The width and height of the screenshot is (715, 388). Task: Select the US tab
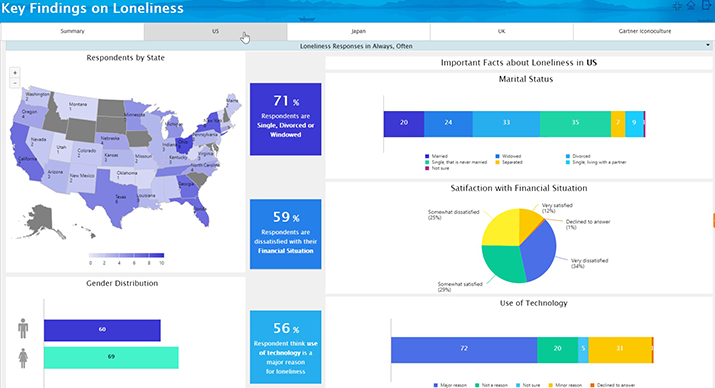[215, 31]
